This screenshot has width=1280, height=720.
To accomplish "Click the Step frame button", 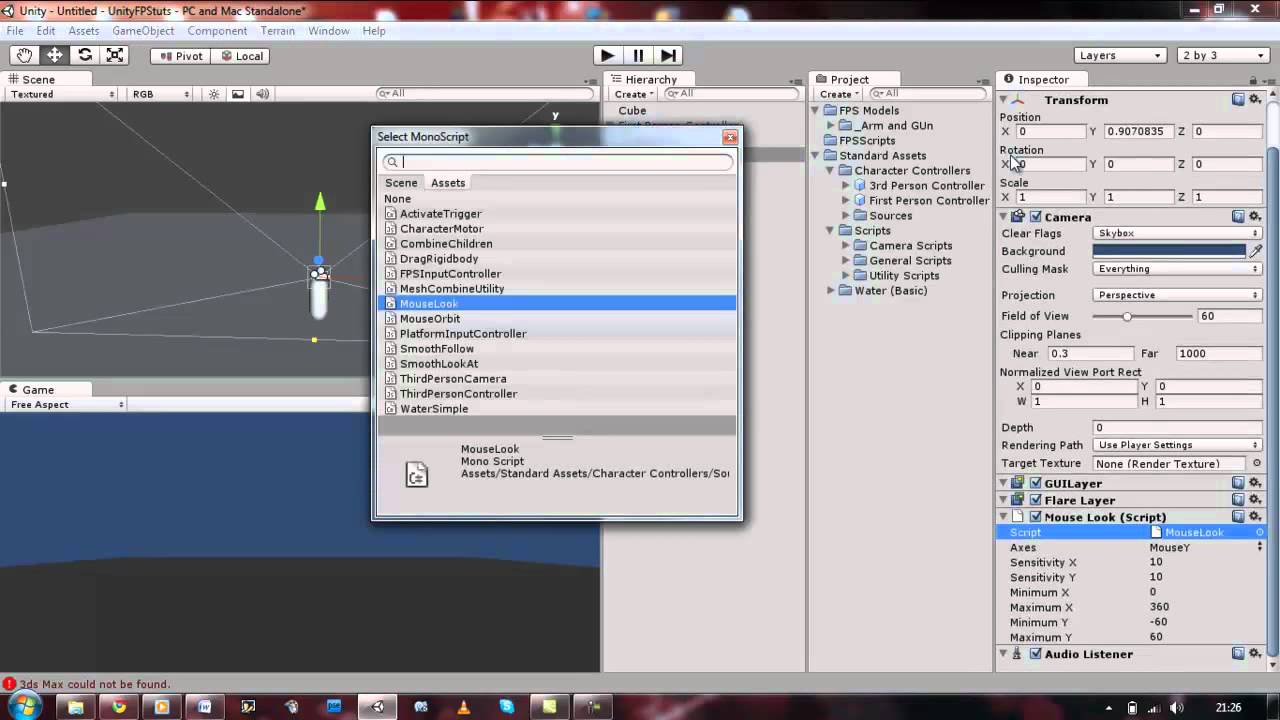I will coord(669,56).
